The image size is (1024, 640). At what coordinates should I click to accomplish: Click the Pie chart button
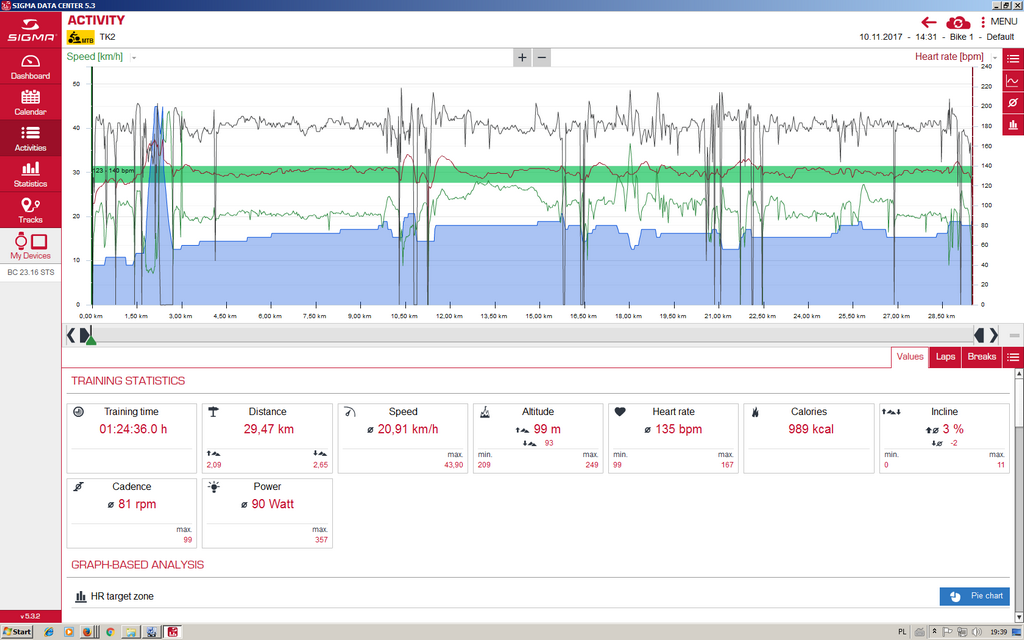click(x=974, y=596)
